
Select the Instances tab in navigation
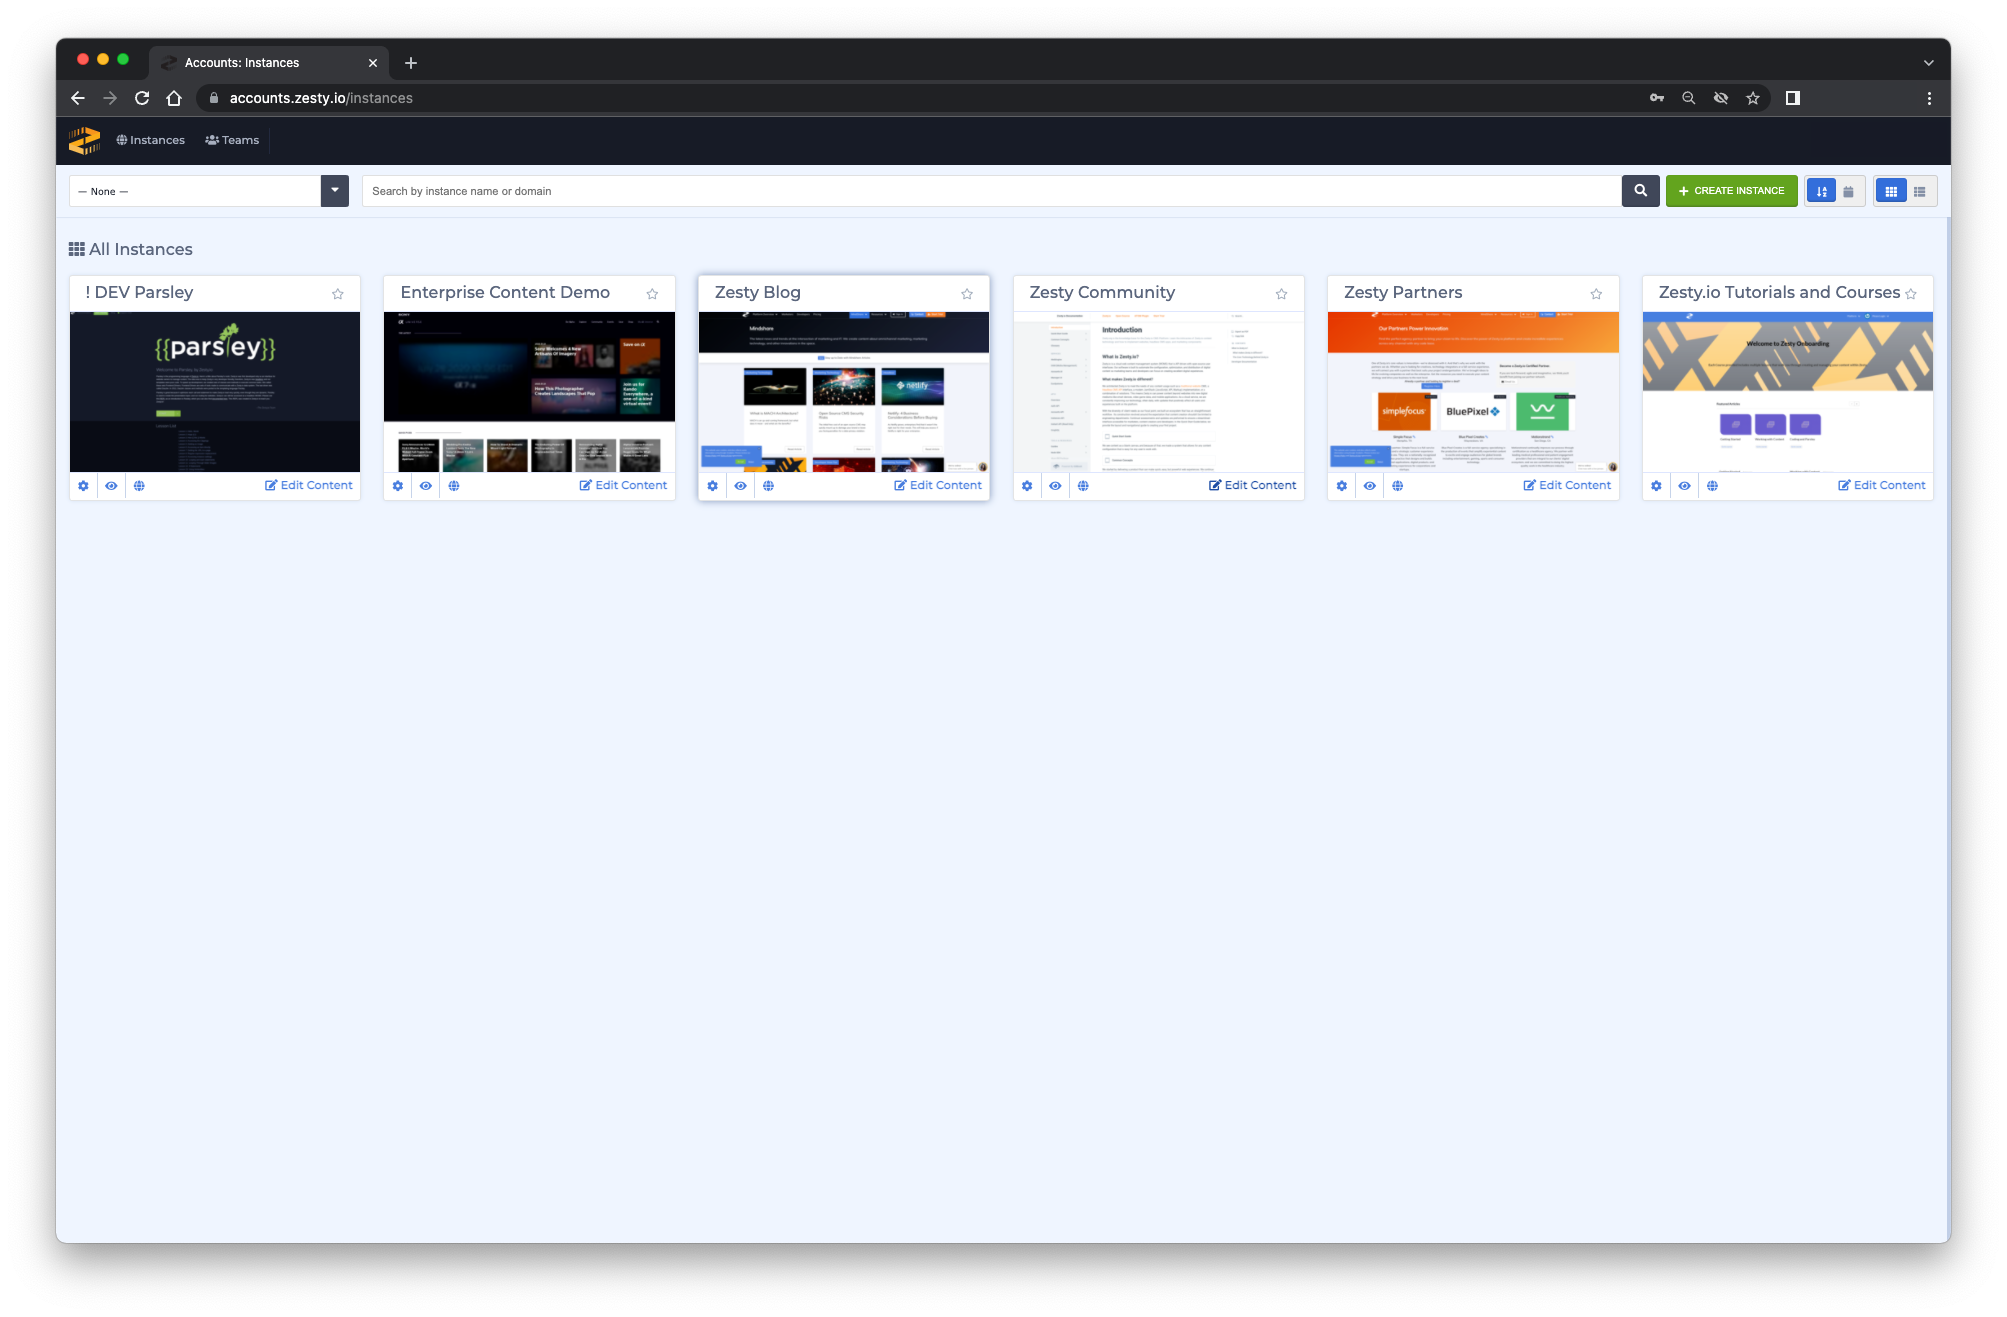pos(150,140)
